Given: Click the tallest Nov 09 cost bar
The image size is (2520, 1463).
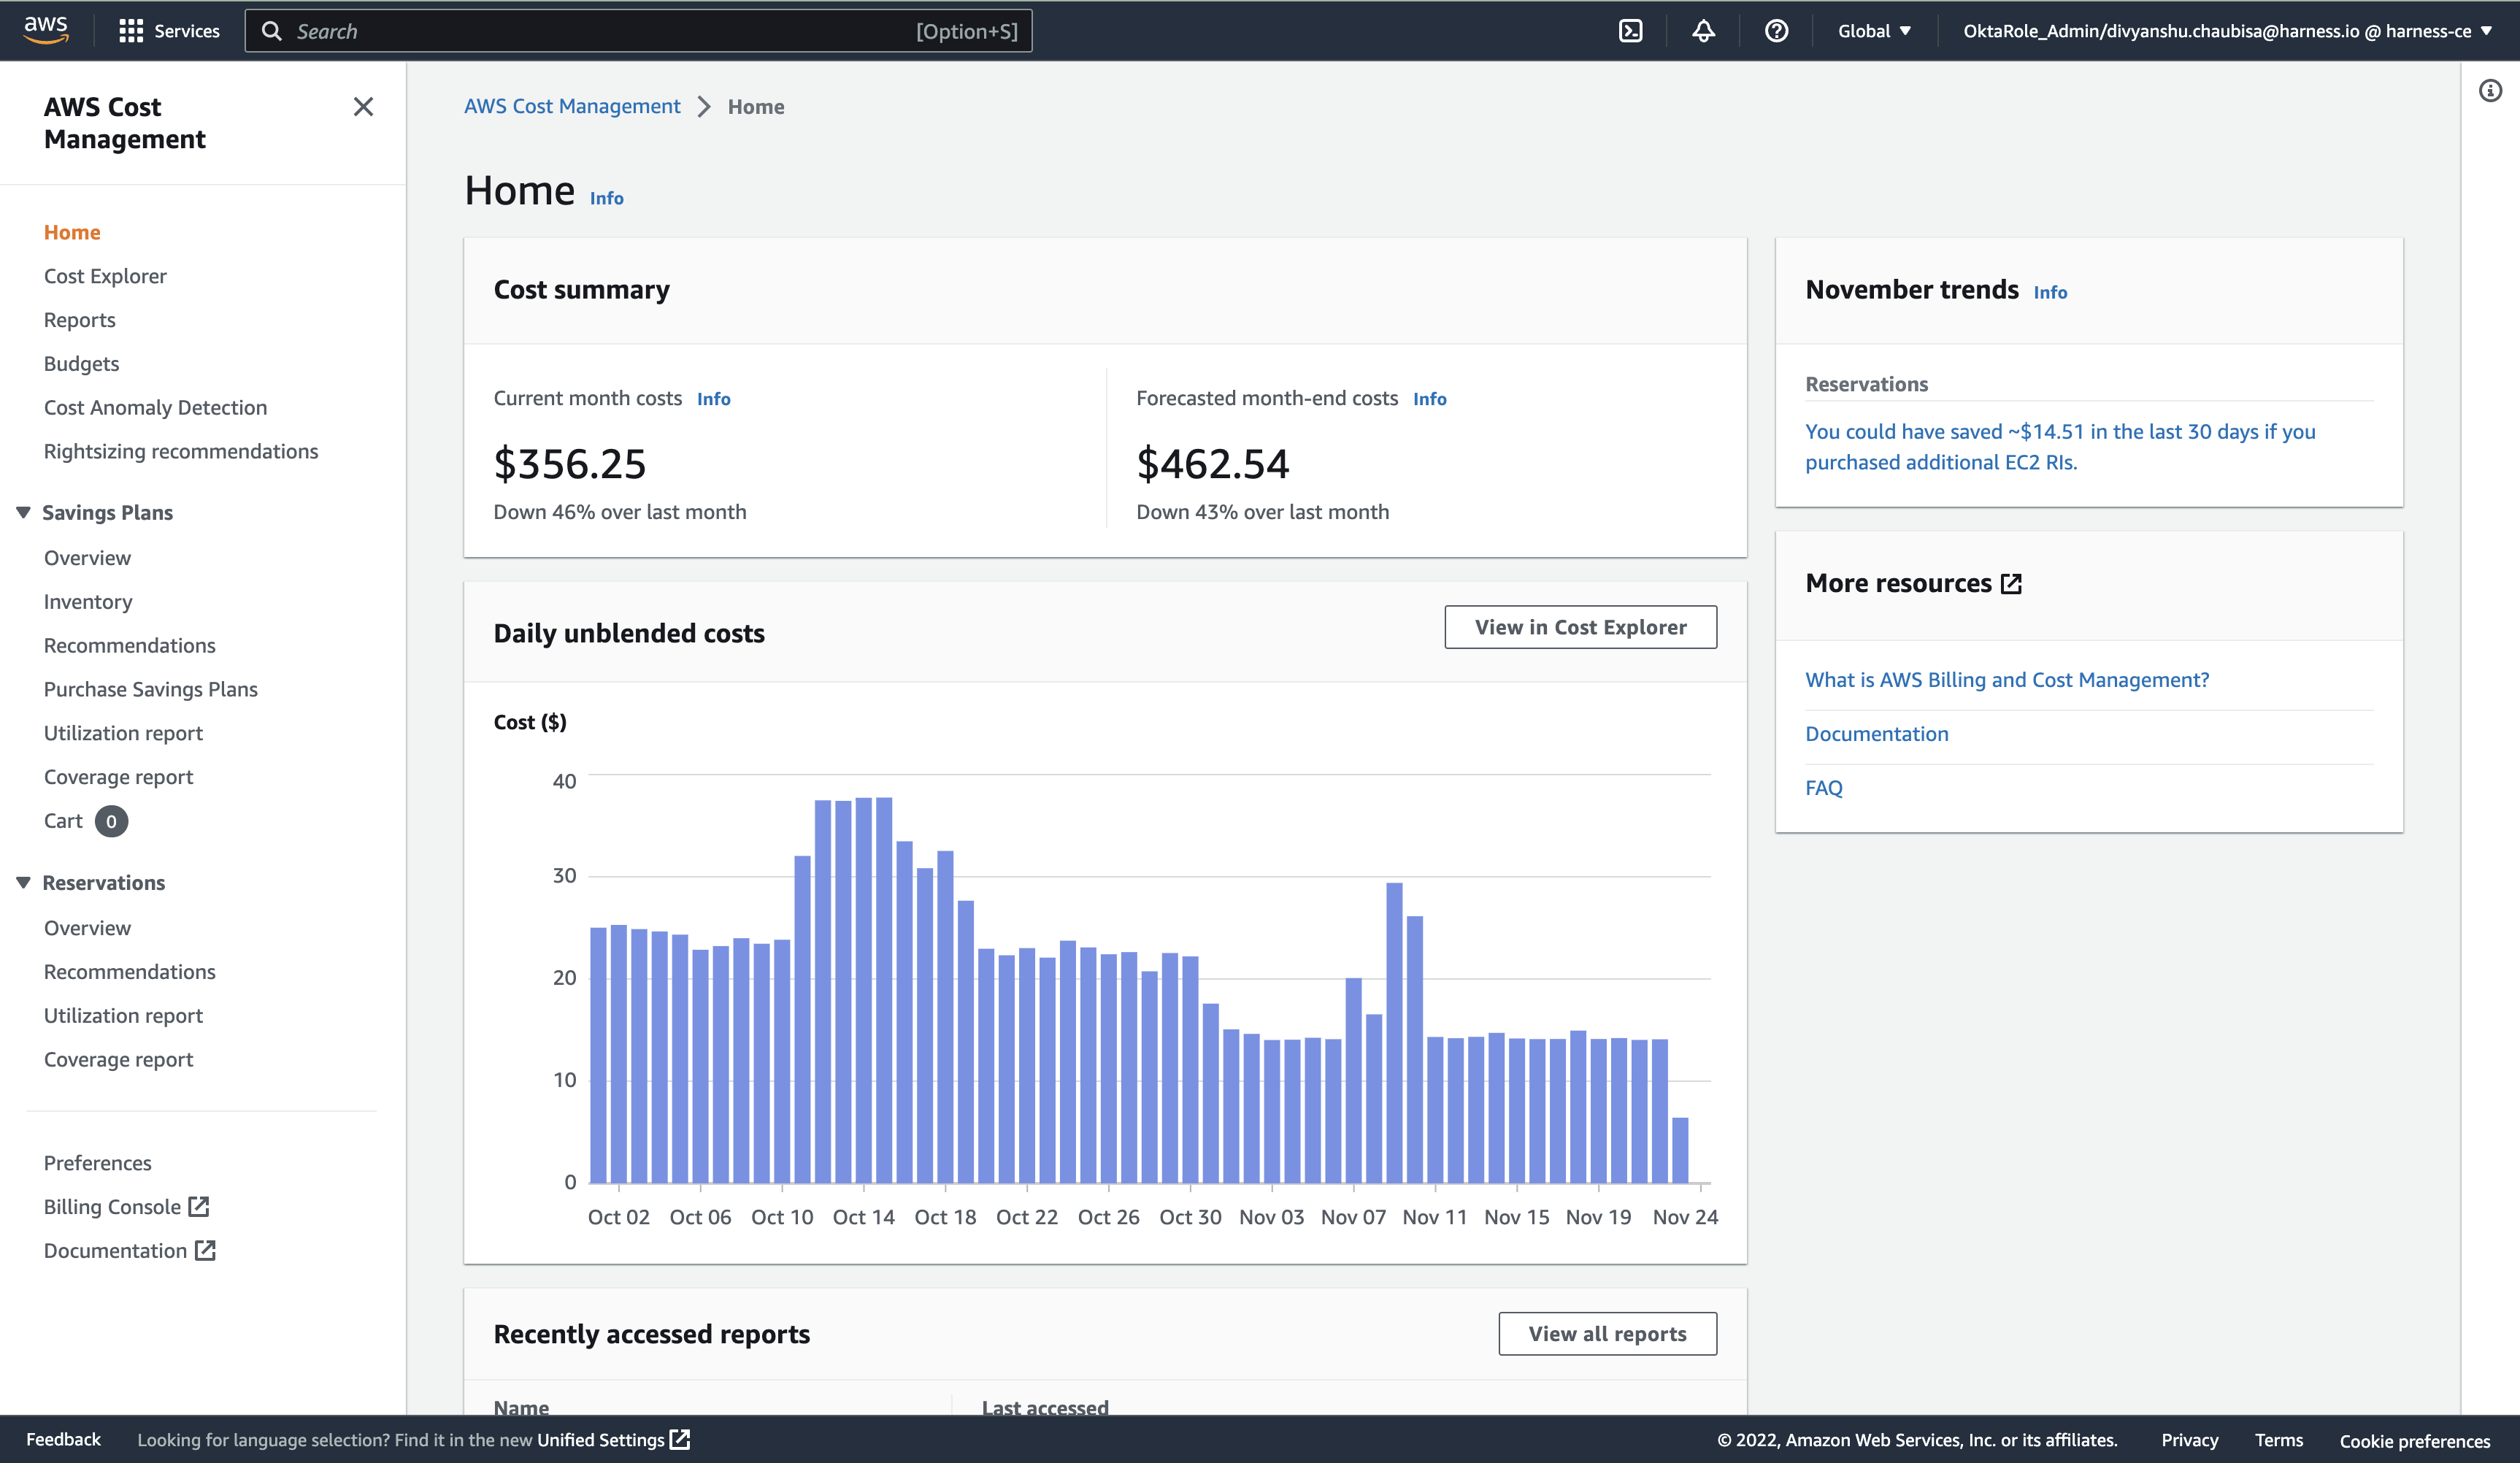Looking at the screenshot, I should point(1394,1030).
